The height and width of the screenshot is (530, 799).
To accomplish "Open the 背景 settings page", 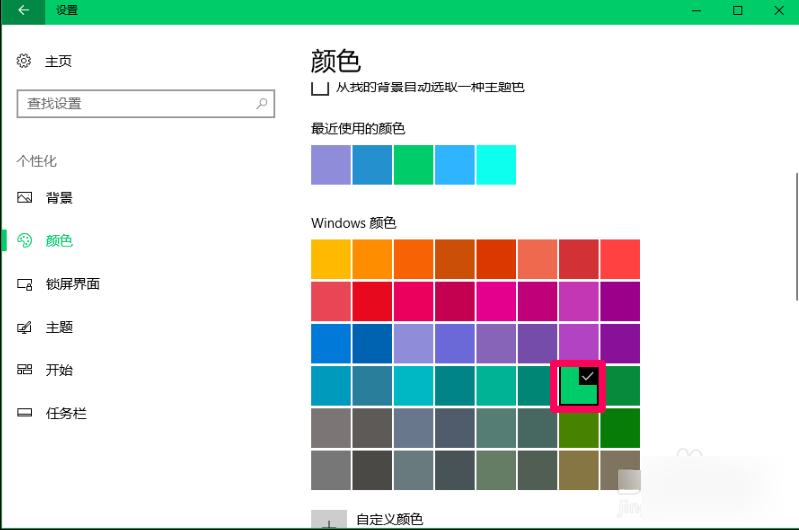I will [59, 198].
